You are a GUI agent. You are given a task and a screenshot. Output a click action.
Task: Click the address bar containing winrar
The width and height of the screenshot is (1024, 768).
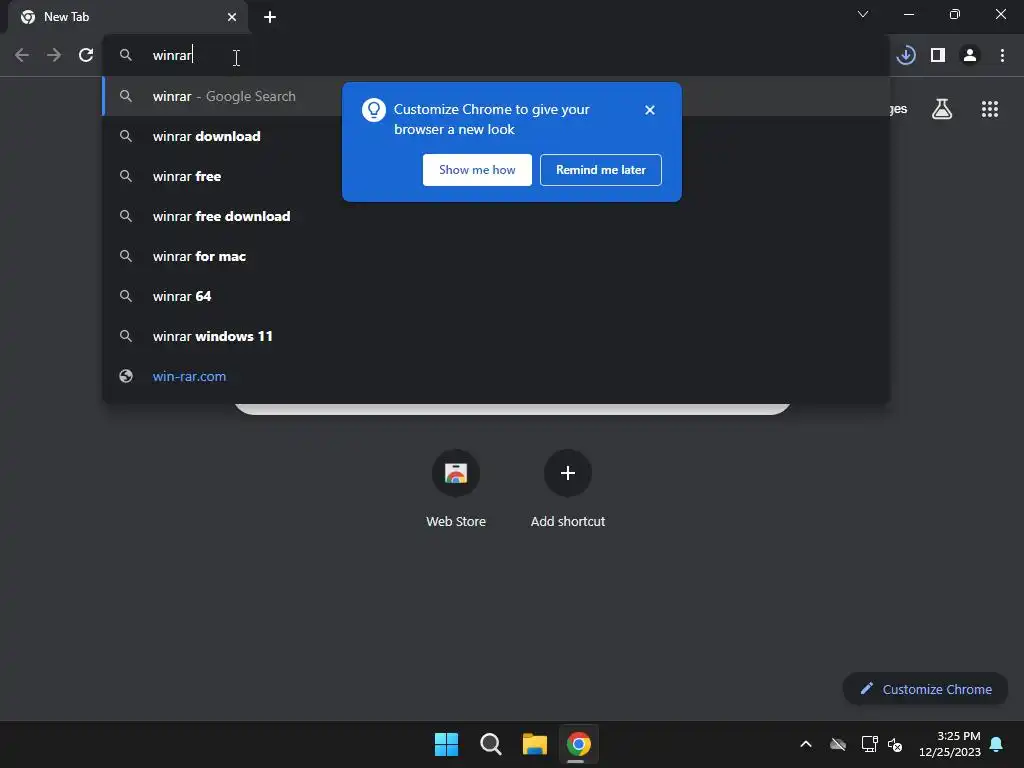[x=496, y=56]
